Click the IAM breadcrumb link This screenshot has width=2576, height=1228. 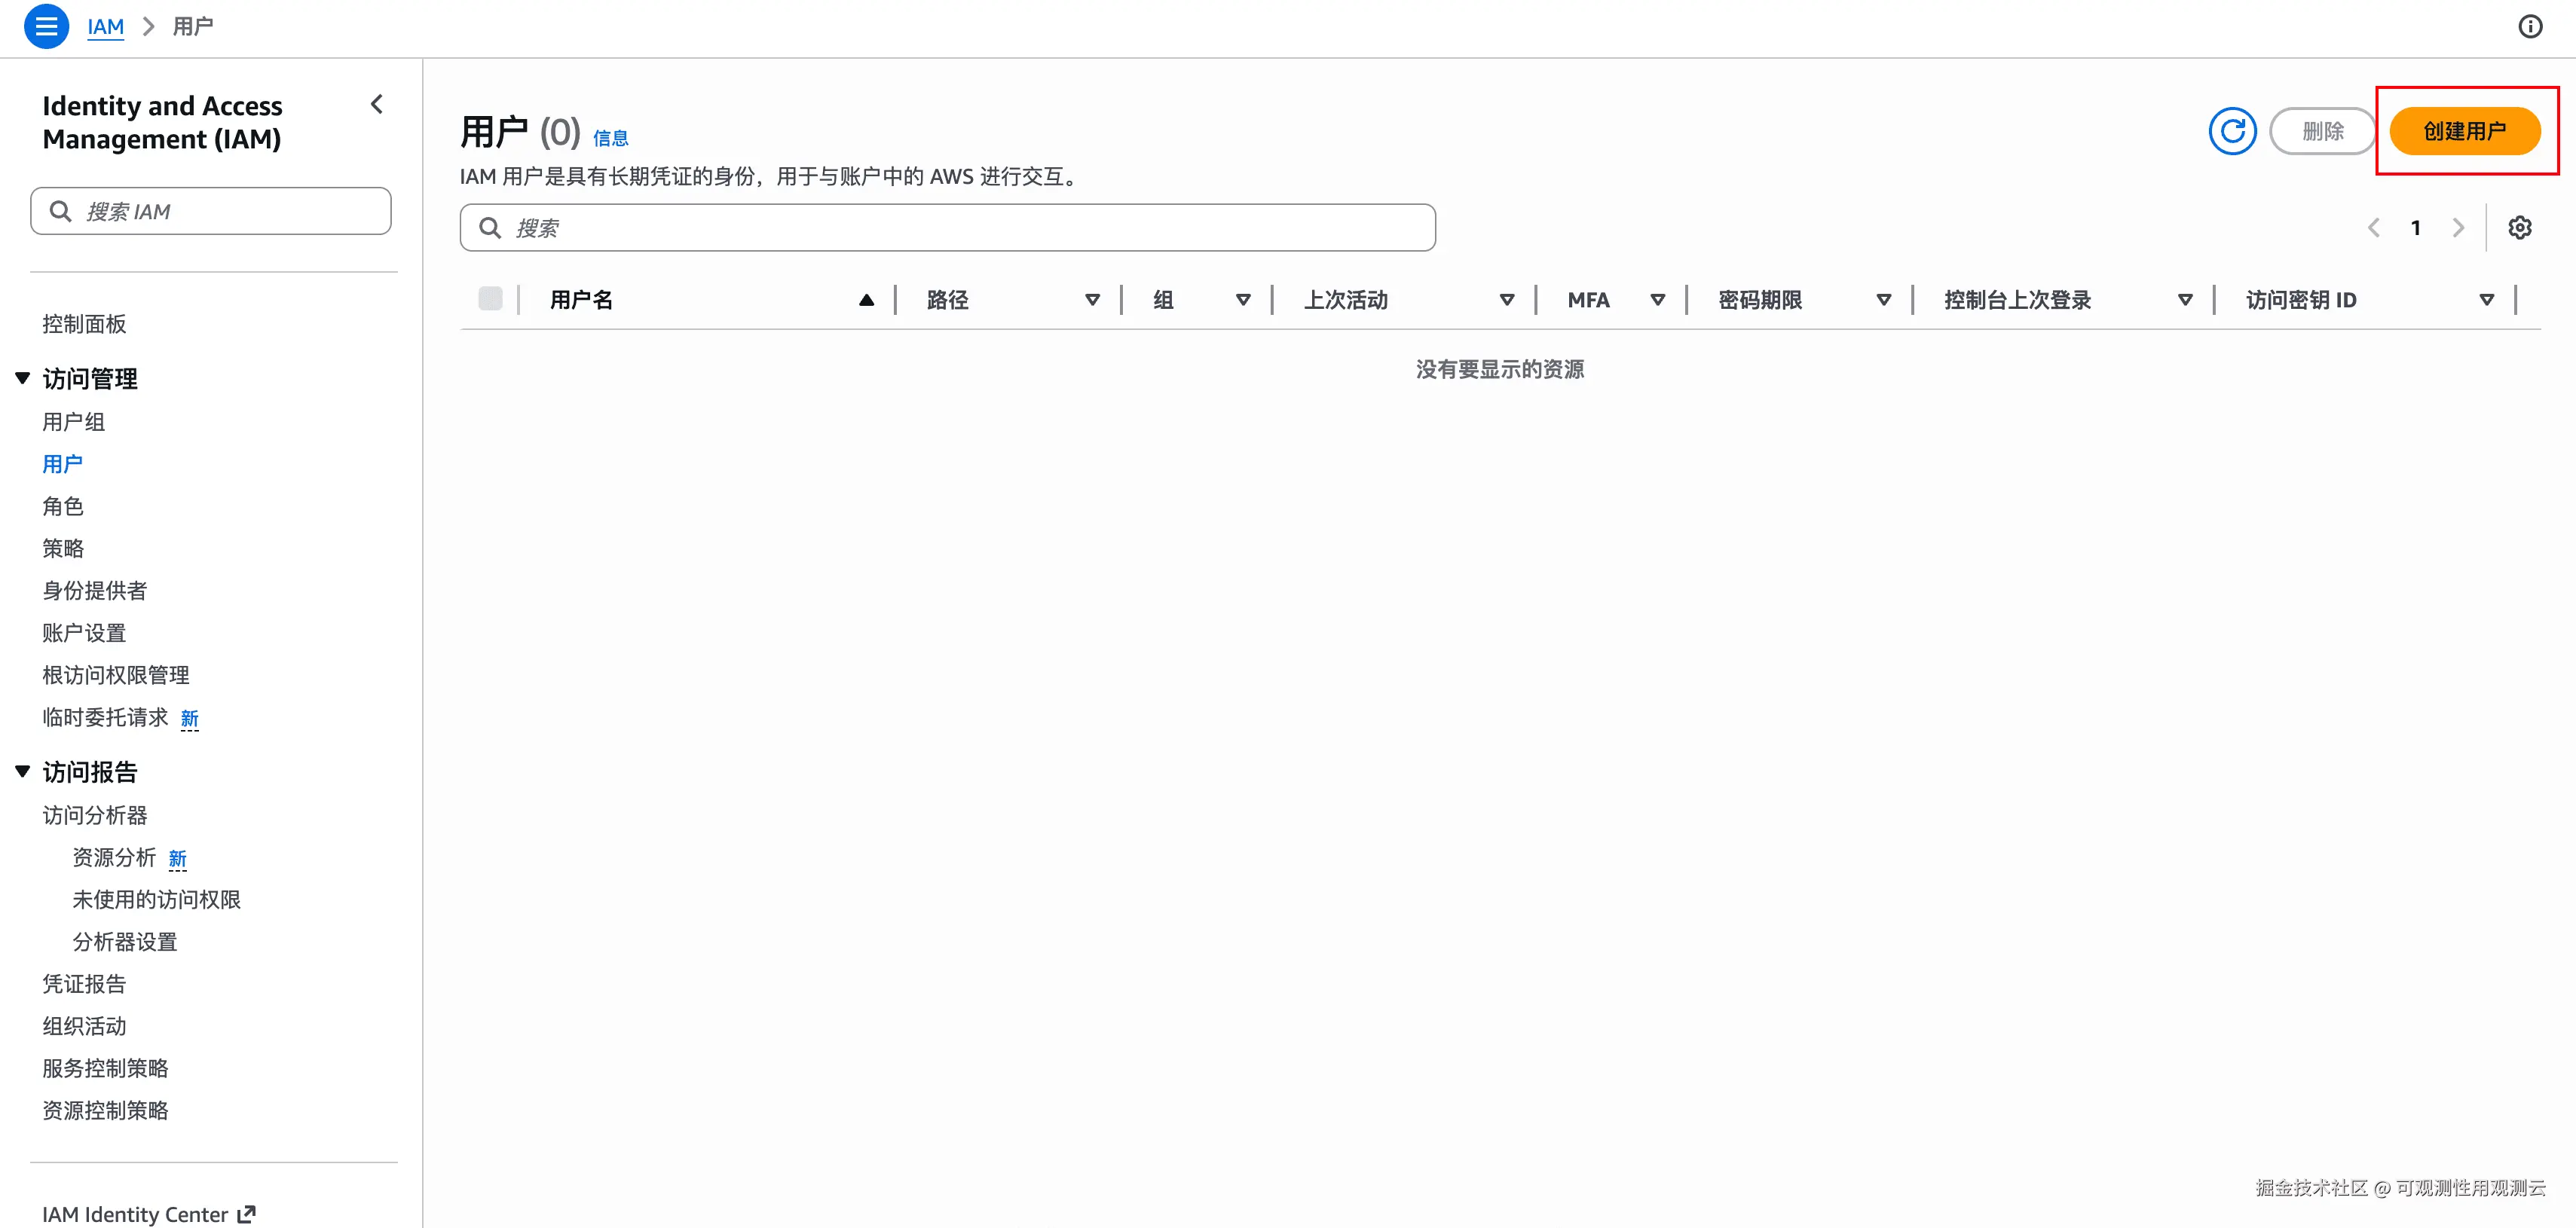pyautogui.click(x=105, y=26)
